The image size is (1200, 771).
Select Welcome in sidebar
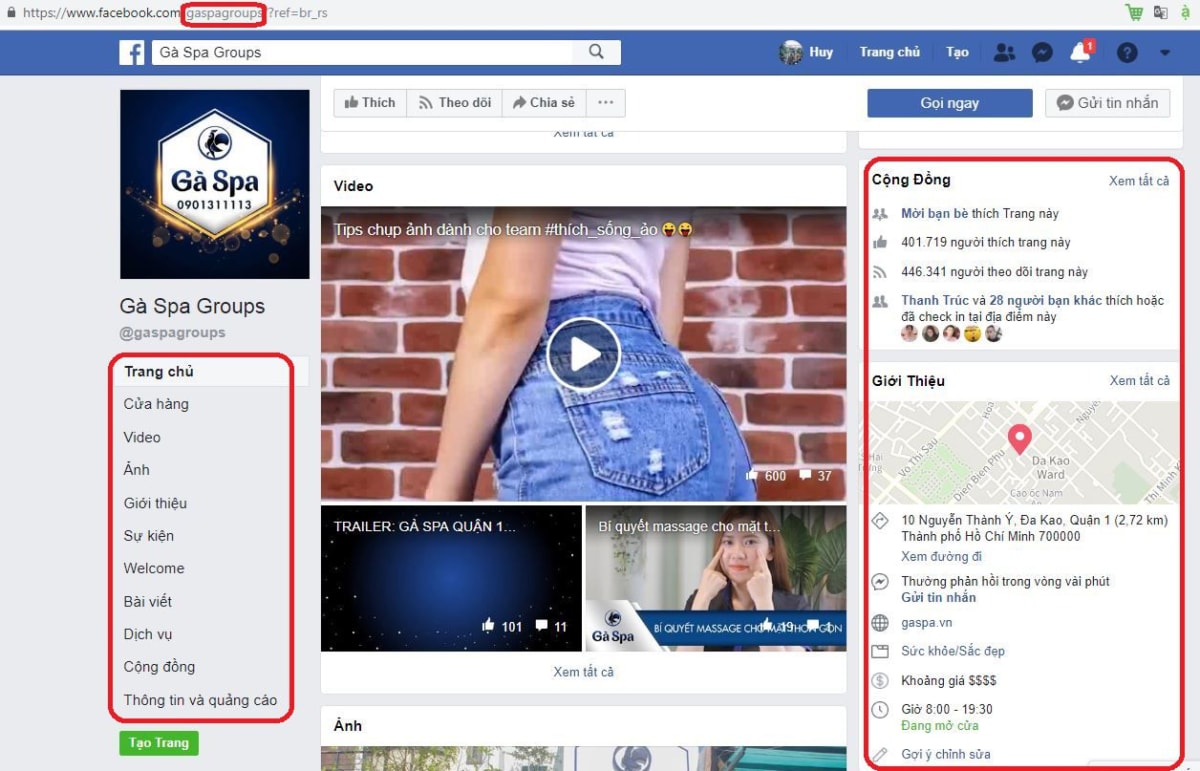(x=154, y=568)
